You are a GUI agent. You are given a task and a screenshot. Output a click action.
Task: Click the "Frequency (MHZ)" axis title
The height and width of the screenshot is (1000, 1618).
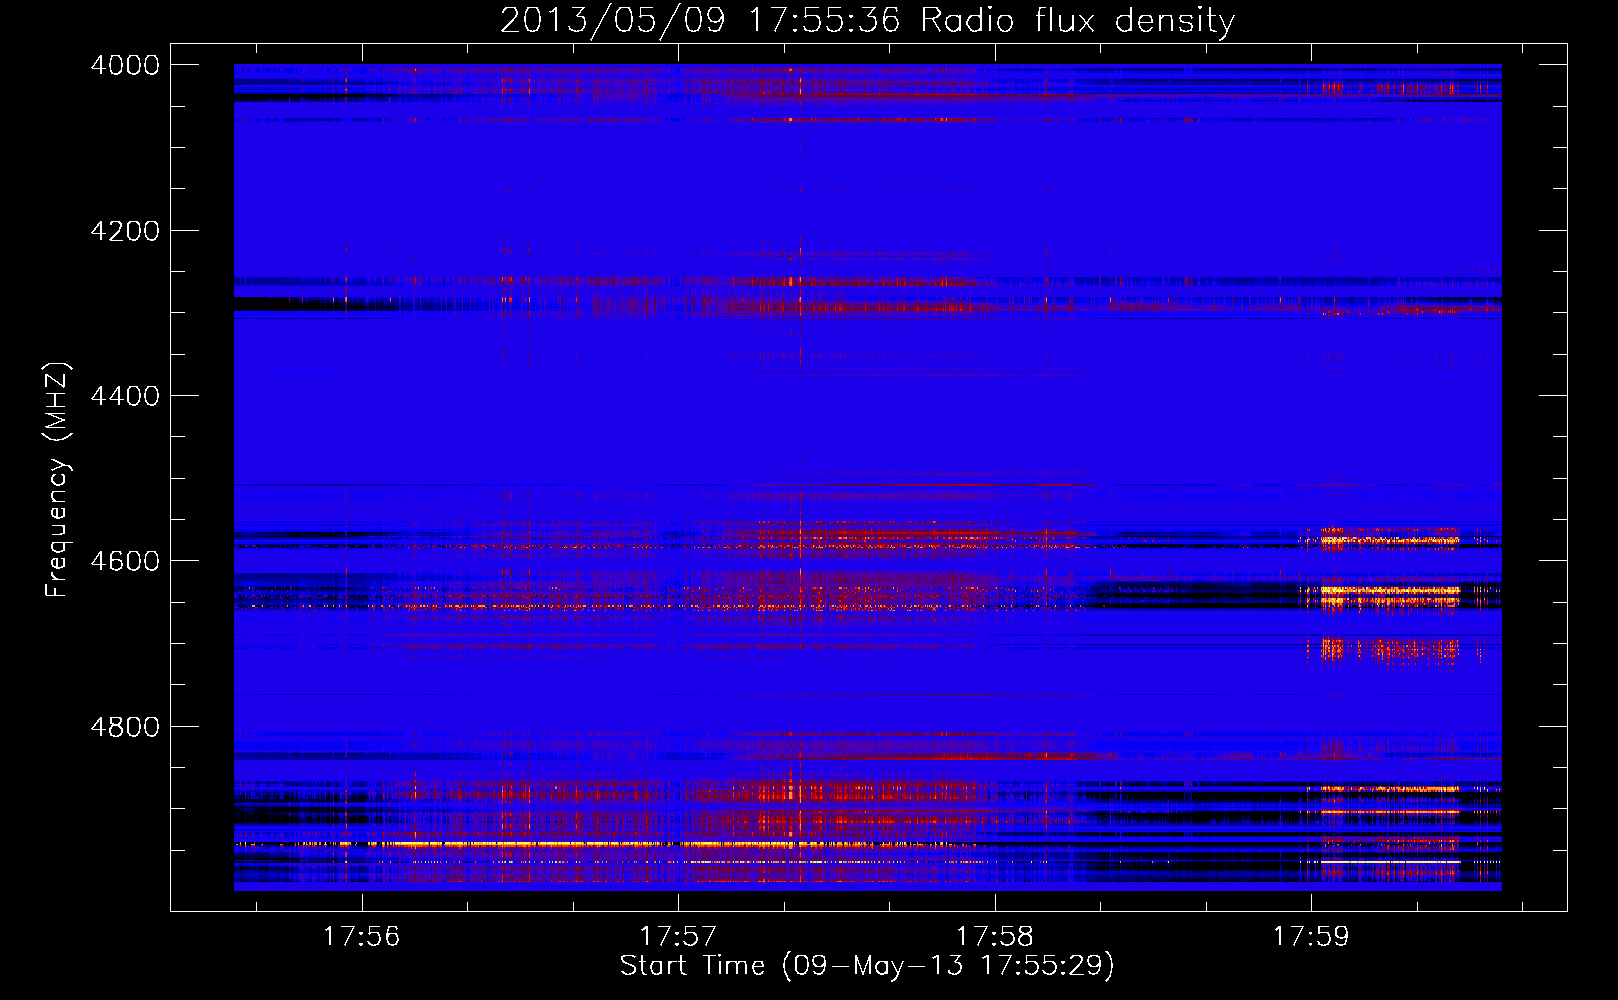click(58, 480)
